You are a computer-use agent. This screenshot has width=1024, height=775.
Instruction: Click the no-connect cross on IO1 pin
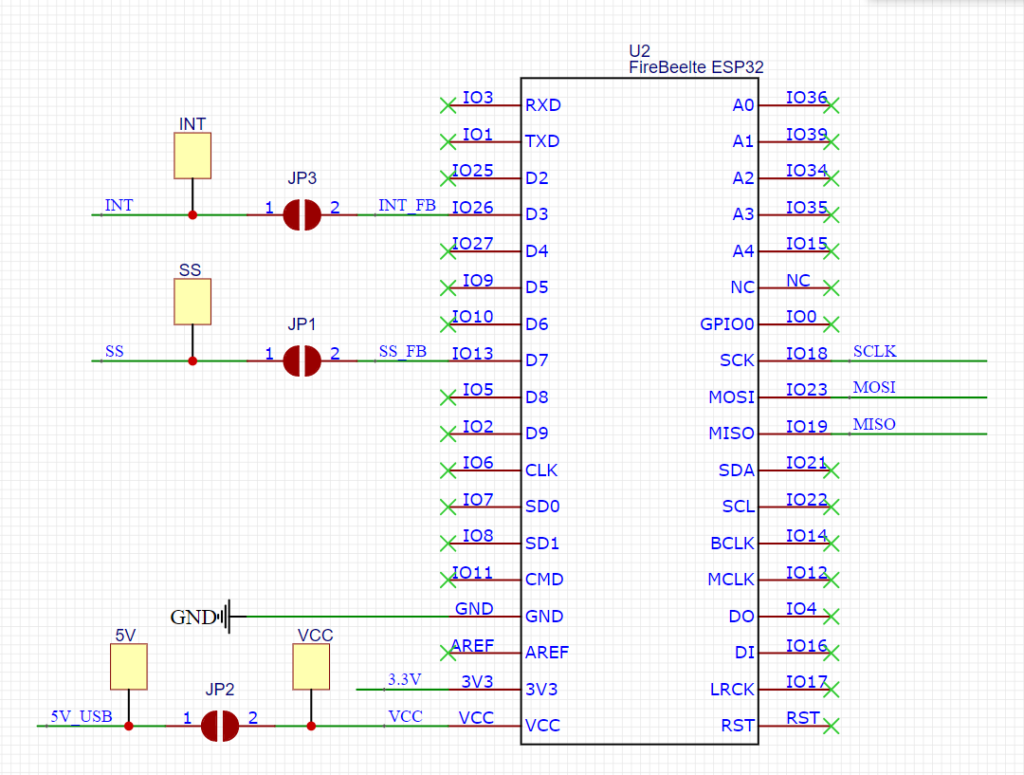point(448,142)
